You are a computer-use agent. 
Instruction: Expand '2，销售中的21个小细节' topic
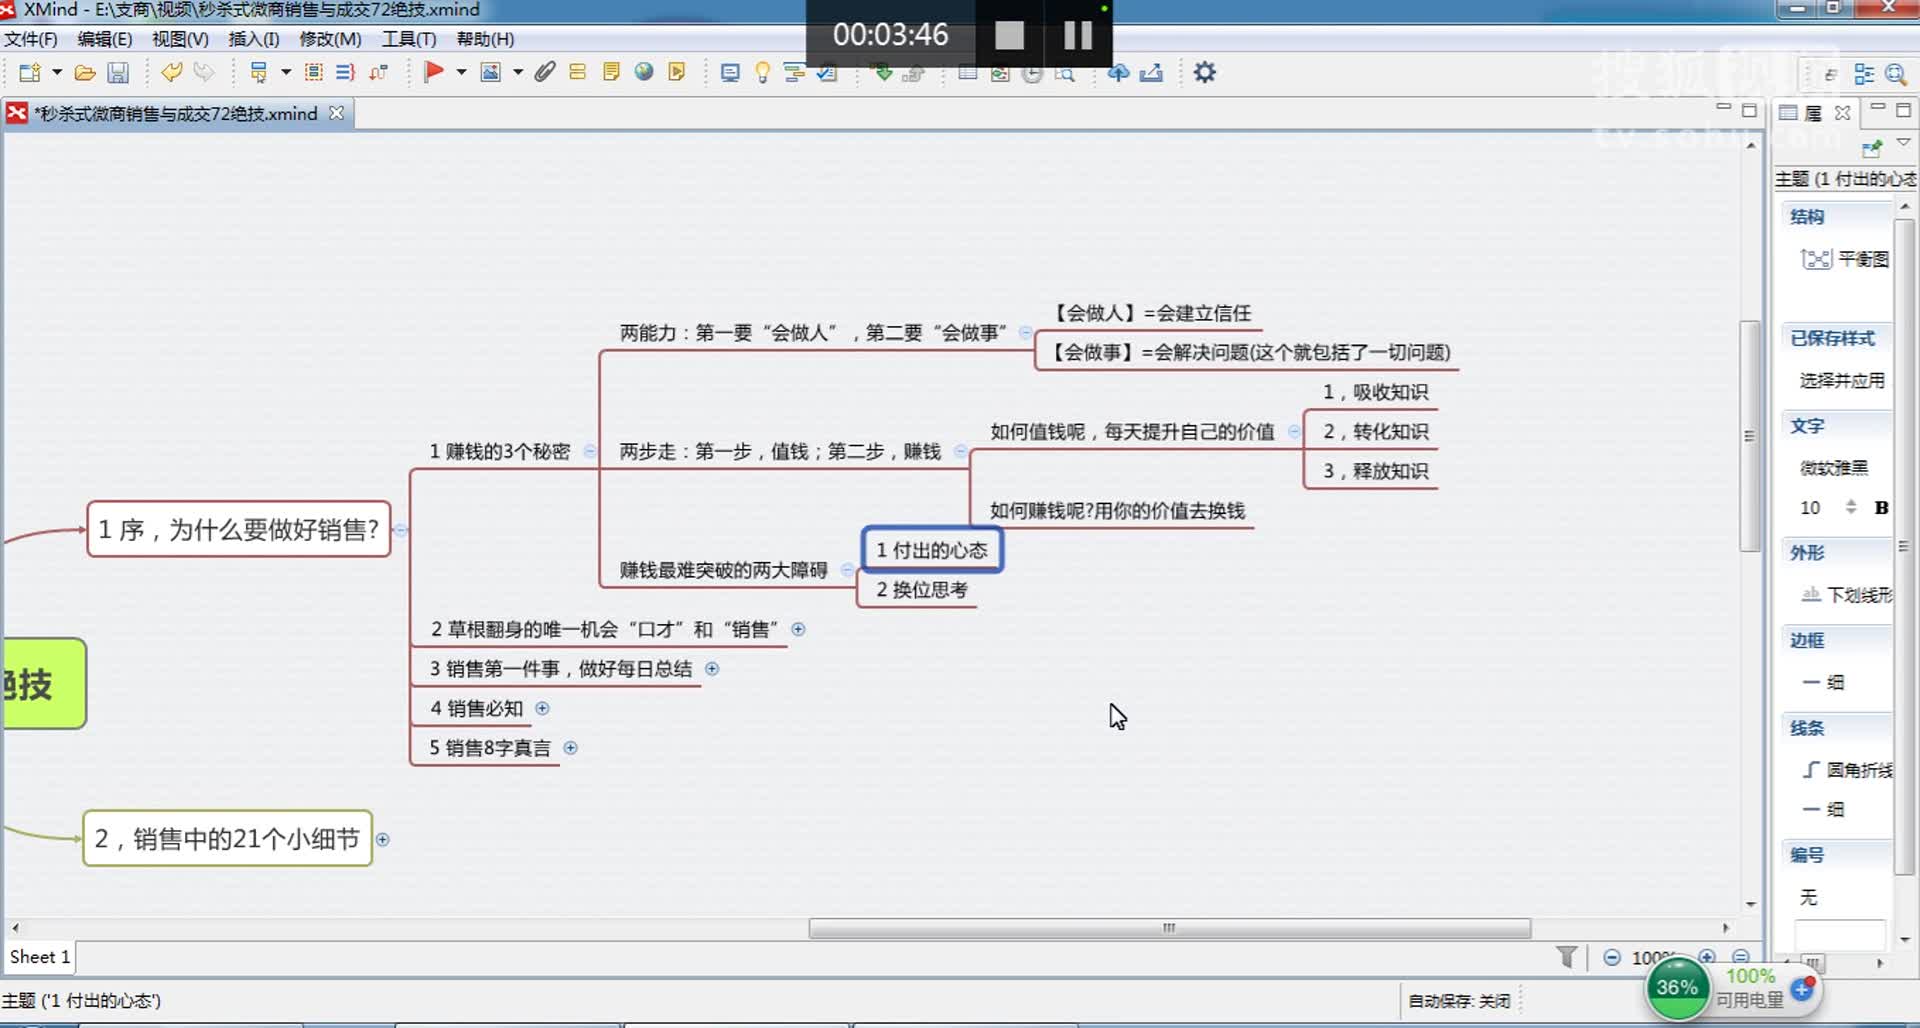pos(382,839)
